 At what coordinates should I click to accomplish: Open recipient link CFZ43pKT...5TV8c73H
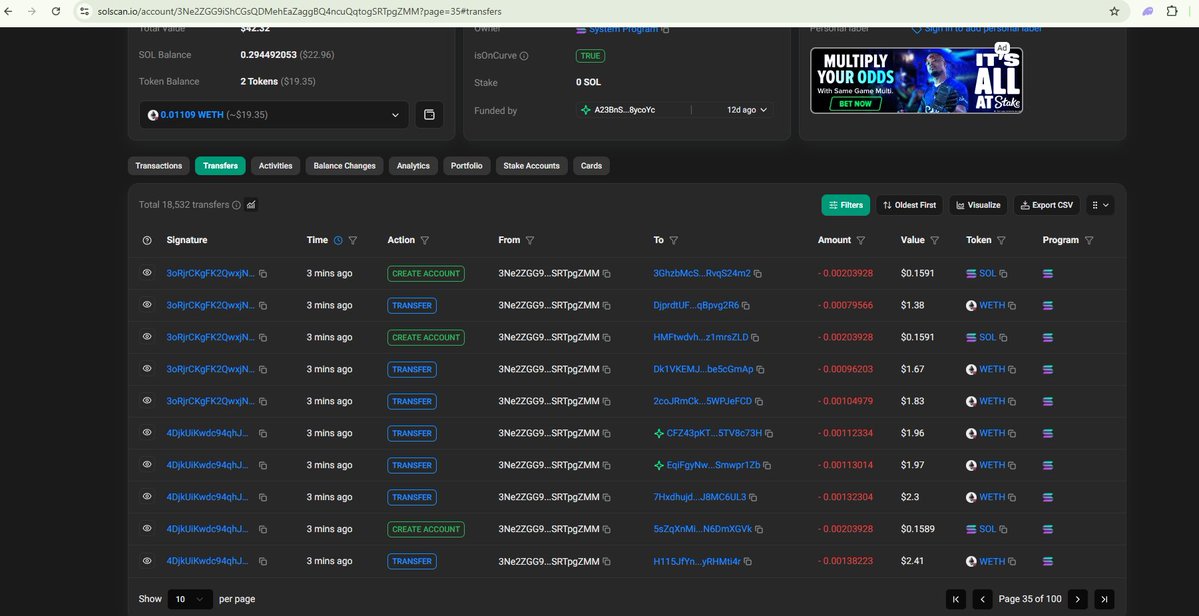click(x=714, y=433)
